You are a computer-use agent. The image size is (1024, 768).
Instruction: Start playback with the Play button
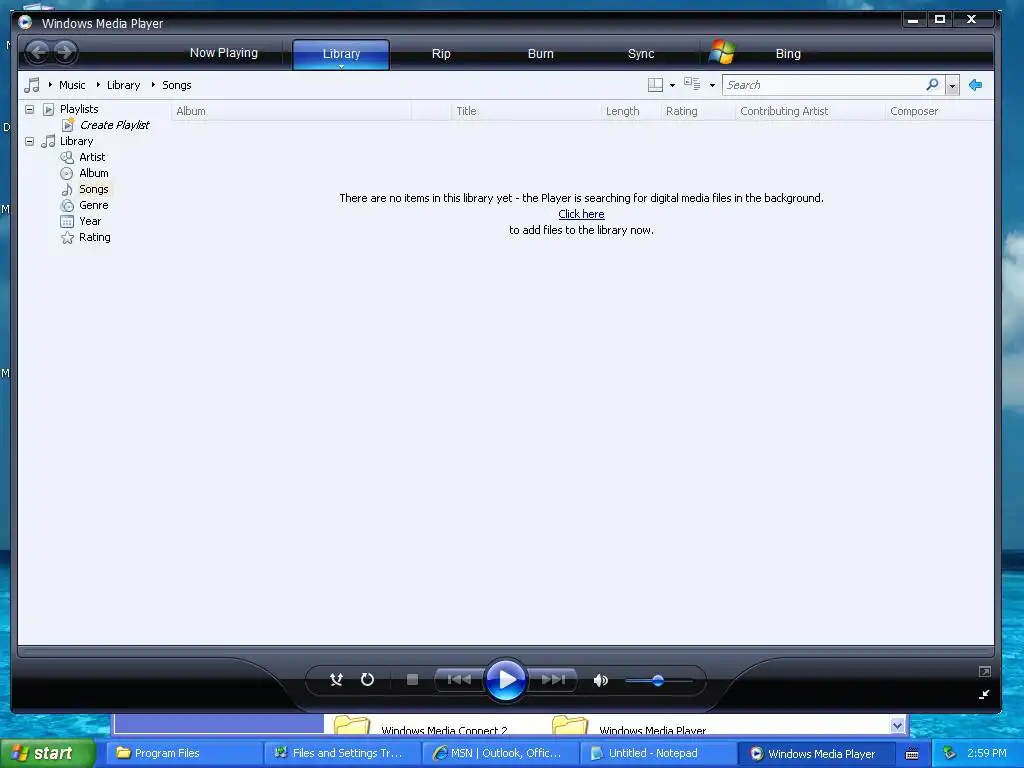[505, 680]
